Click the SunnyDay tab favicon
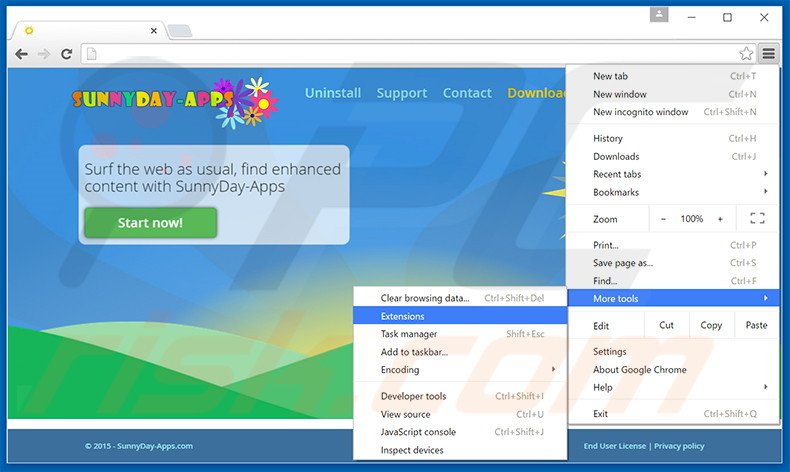The image size is (790, 472). pos(29,31)
